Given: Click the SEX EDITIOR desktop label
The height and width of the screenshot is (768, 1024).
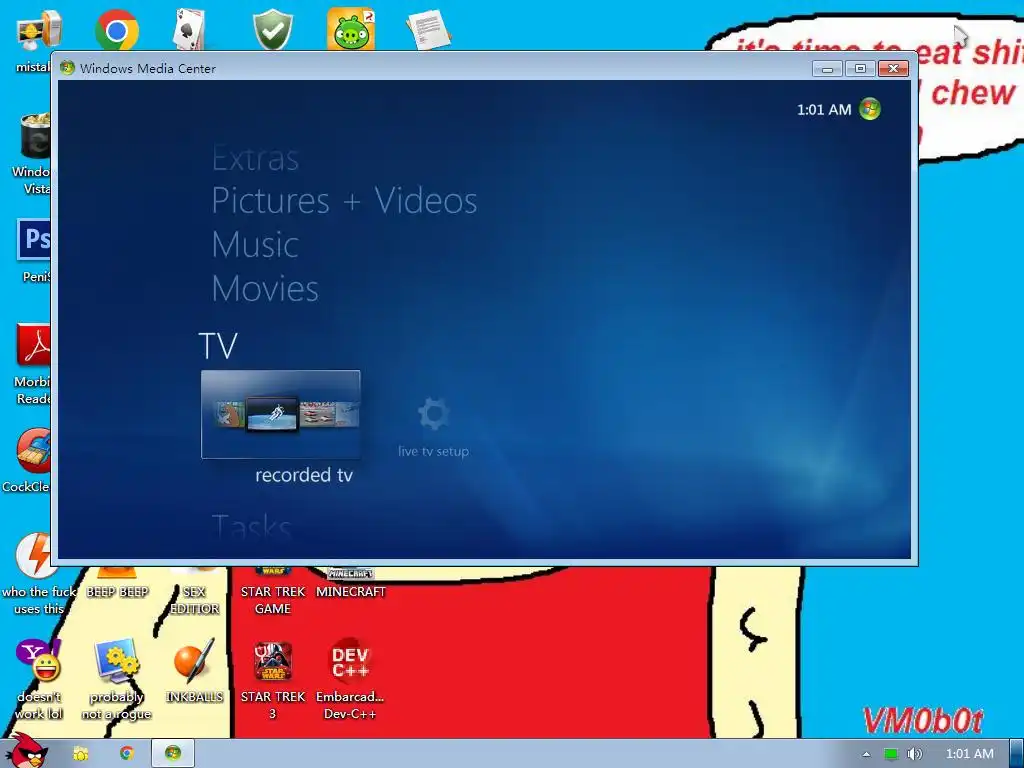Looking at the screenshot, I should (195, 600).
